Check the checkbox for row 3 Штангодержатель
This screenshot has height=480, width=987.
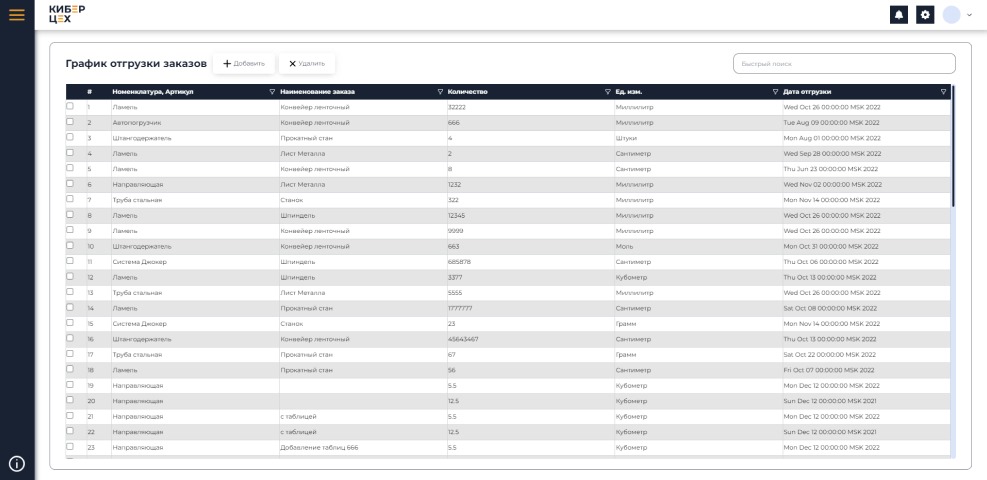coord(70,137)
